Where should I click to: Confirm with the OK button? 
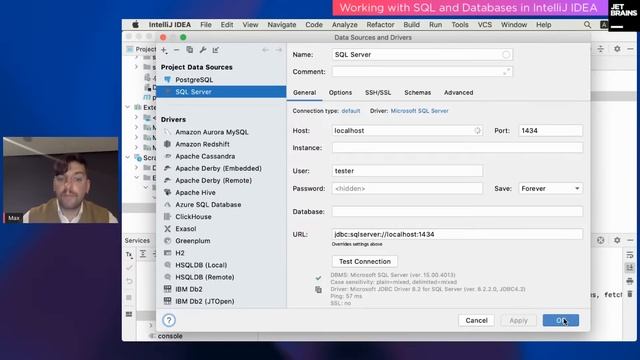[560, 320]
